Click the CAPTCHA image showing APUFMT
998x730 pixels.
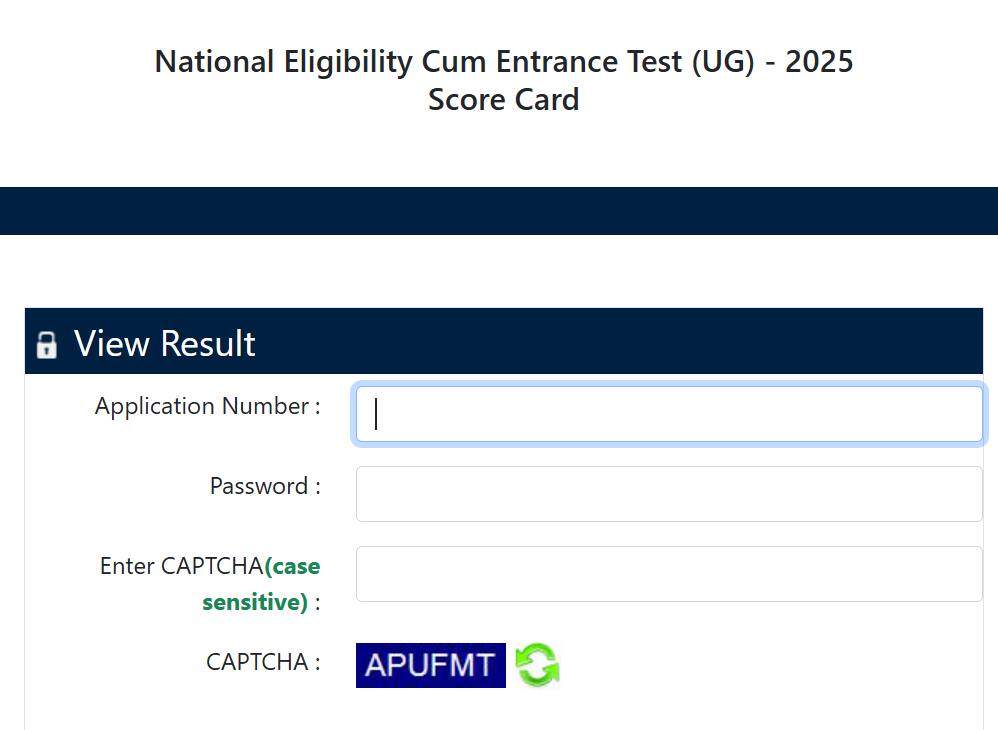tap(430, 664)
